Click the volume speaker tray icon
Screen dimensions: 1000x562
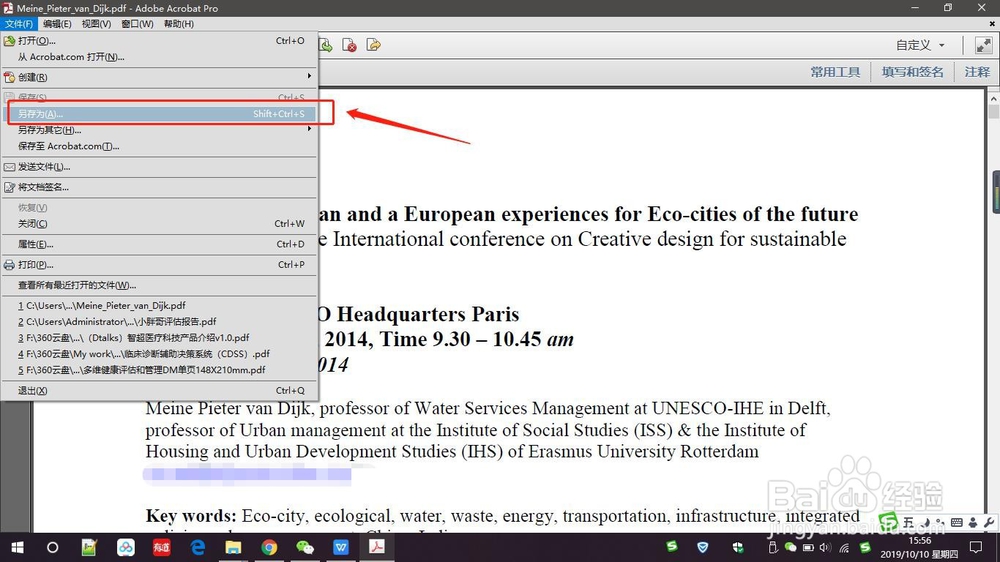(x=825, y=547)
